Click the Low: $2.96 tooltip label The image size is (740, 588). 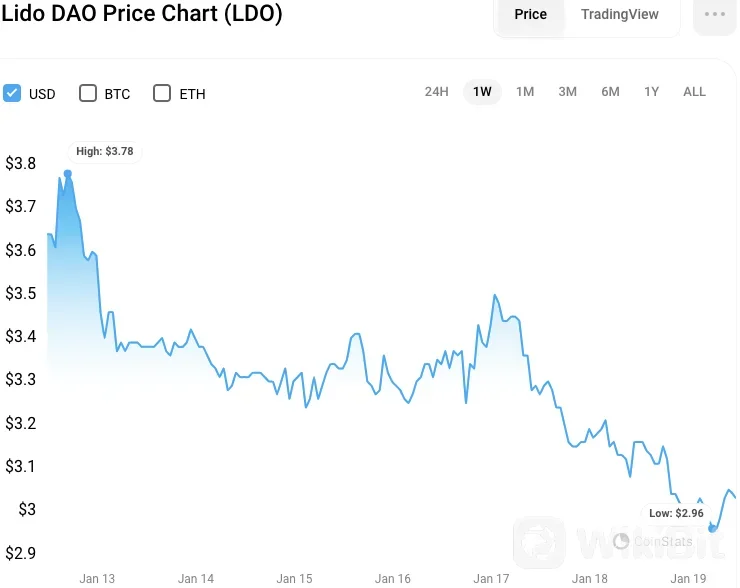click(676, 513)
